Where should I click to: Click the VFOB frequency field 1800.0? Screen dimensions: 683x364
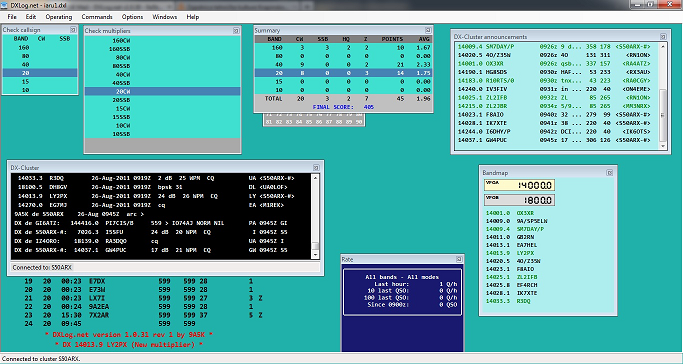coord(519,200)
